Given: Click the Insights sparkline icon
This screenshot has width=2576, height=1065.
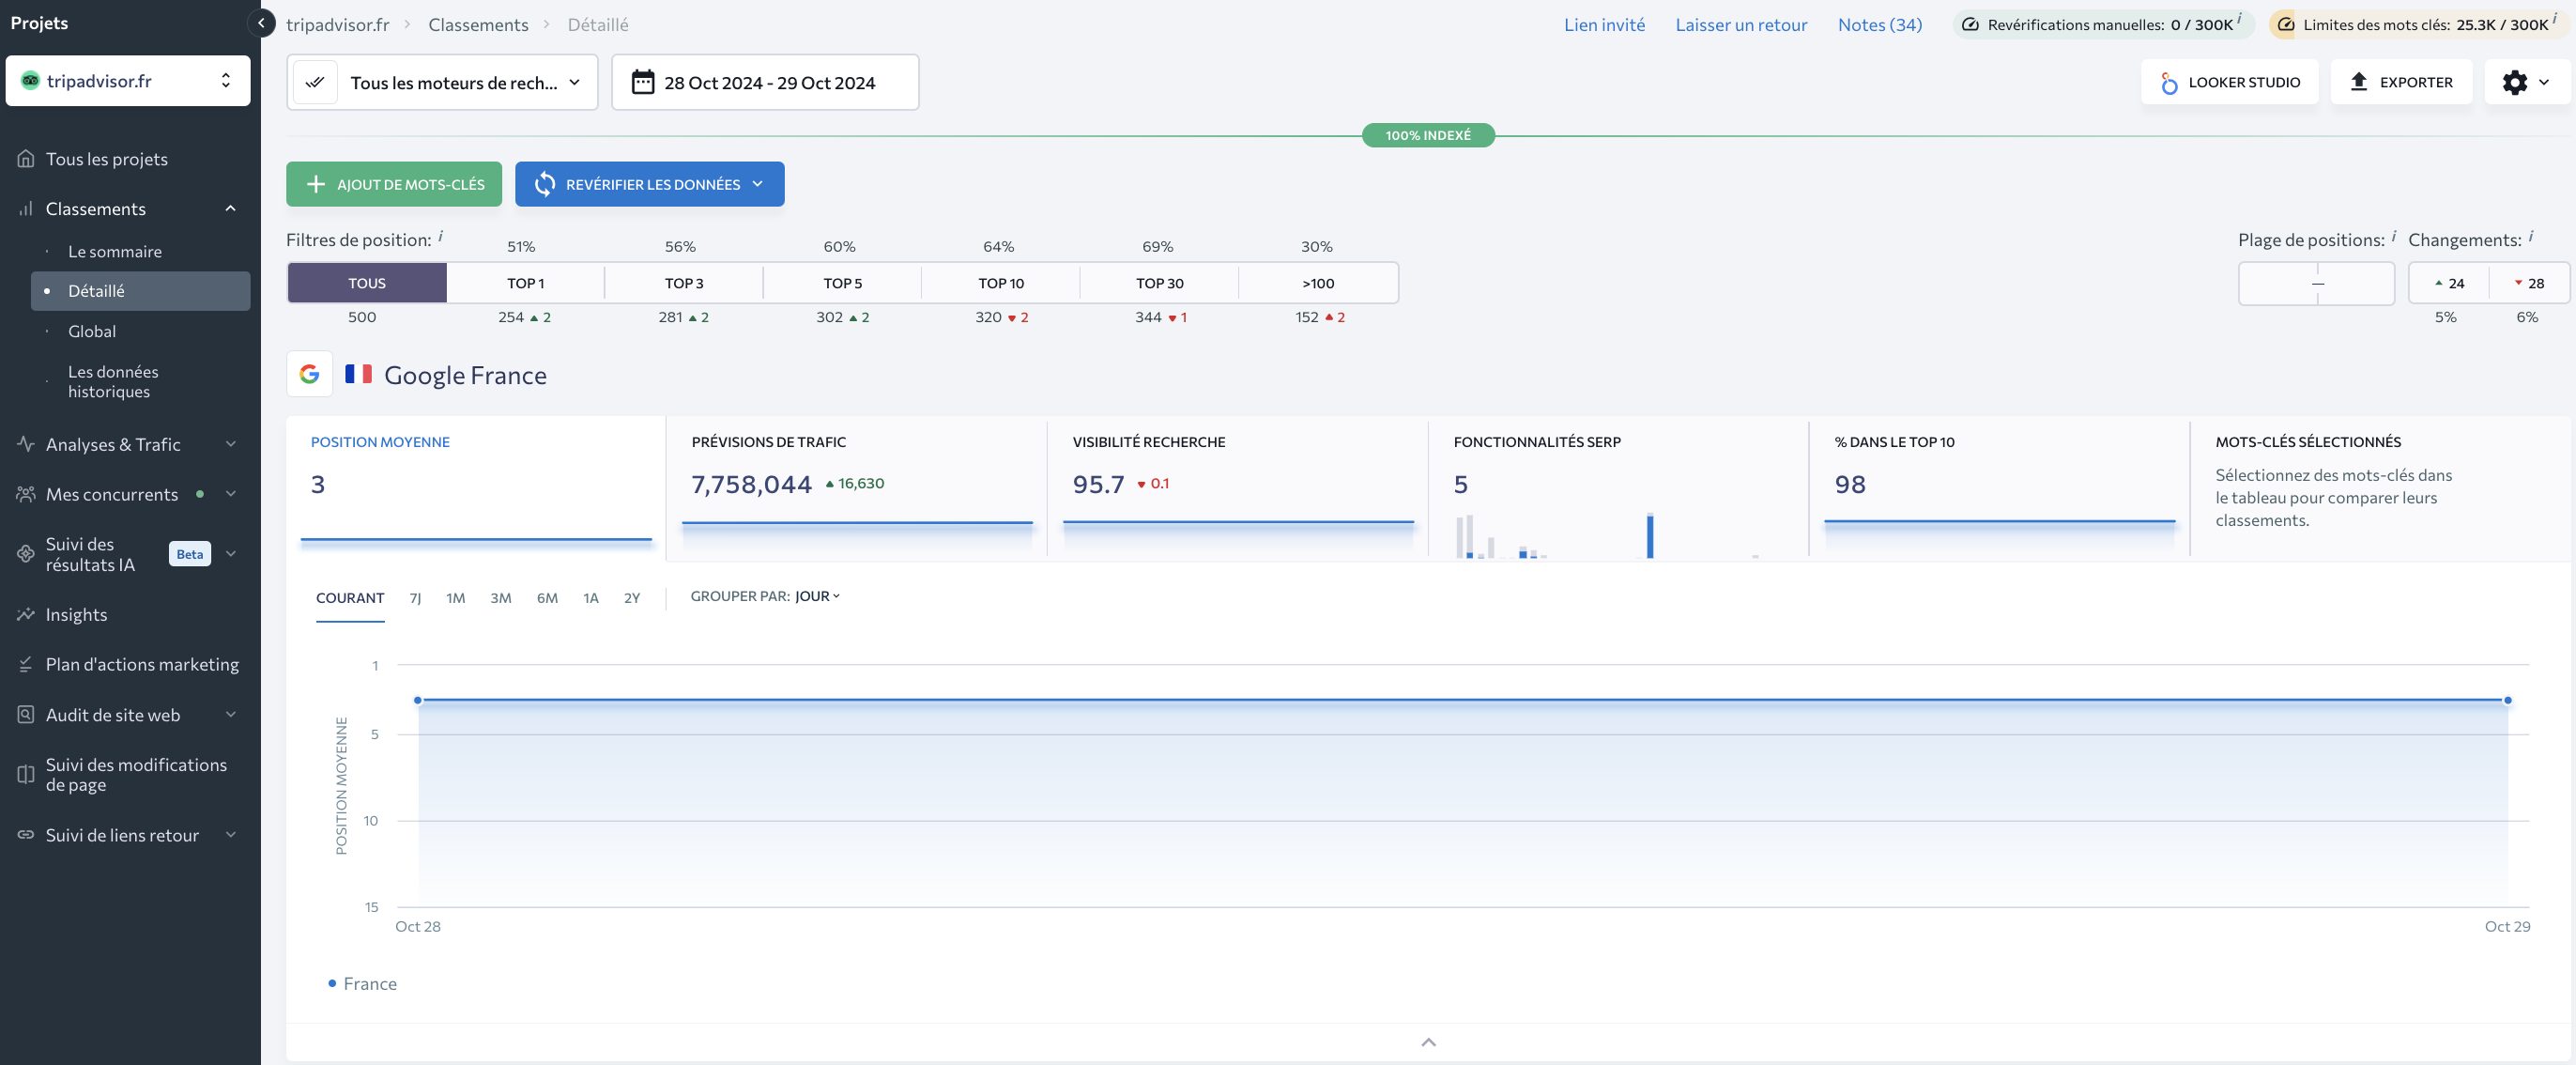Looking at the screenshot, I should pyautogui.click(x=26, y=614).
